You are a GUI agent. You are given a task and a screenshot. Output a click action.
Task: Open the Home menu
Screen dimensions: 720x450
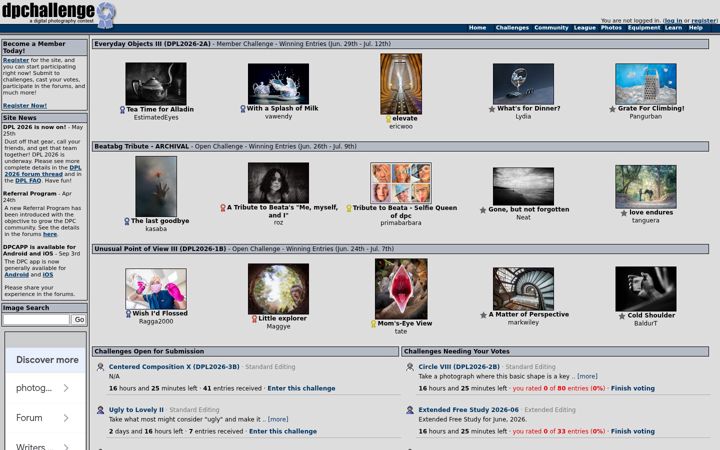[x=477, y=28]
